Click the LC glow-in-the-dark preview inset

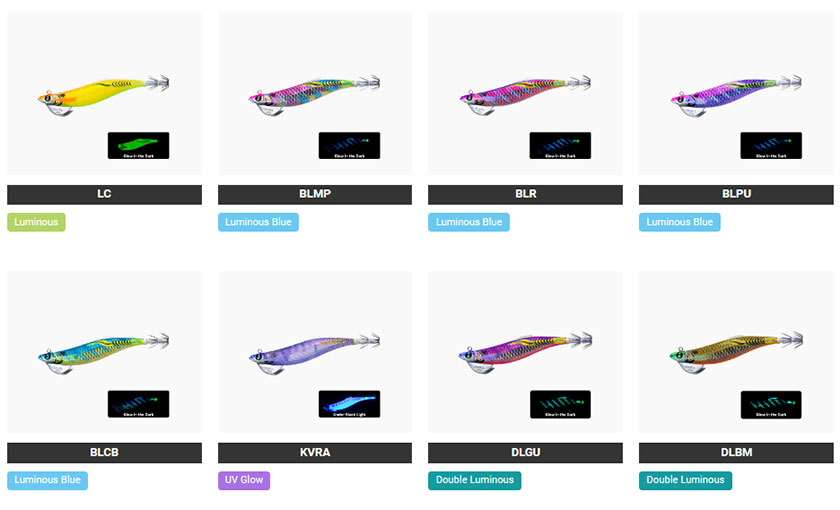[x=138, y=145]
